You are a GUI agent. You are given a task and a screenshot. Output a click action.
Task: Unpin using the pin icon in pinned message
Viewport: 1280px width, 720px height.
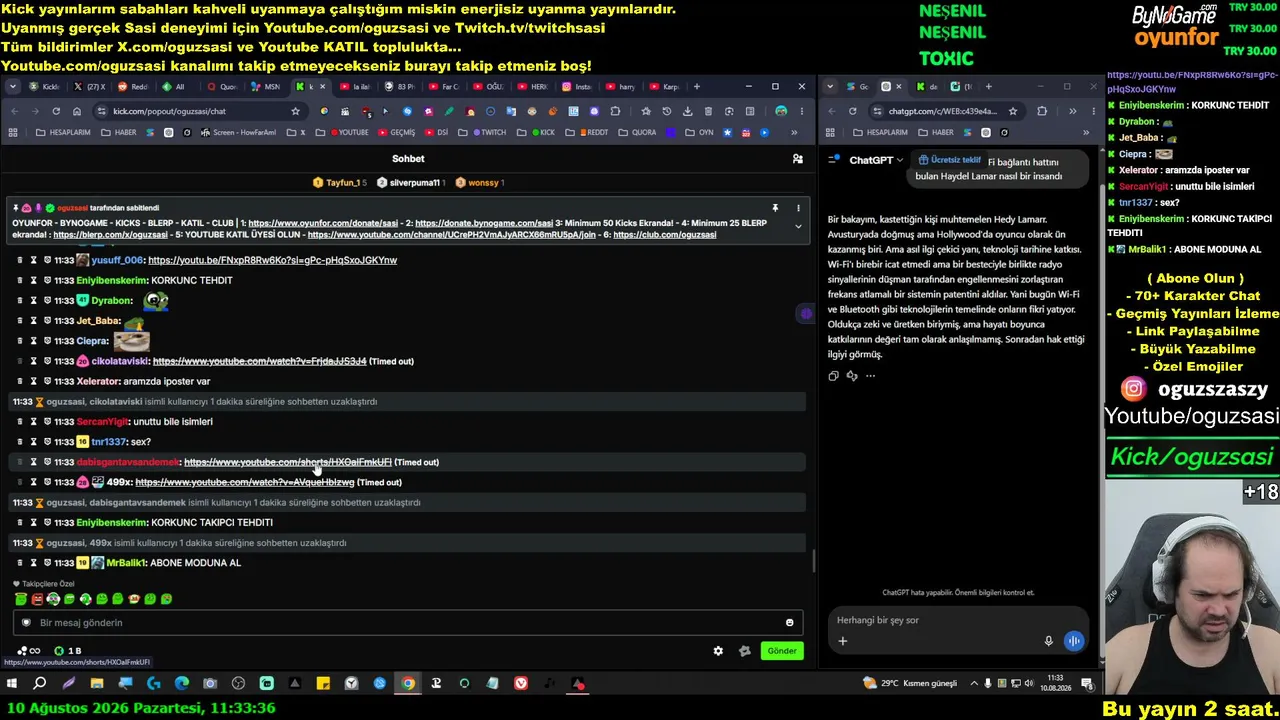coord(775,208)
